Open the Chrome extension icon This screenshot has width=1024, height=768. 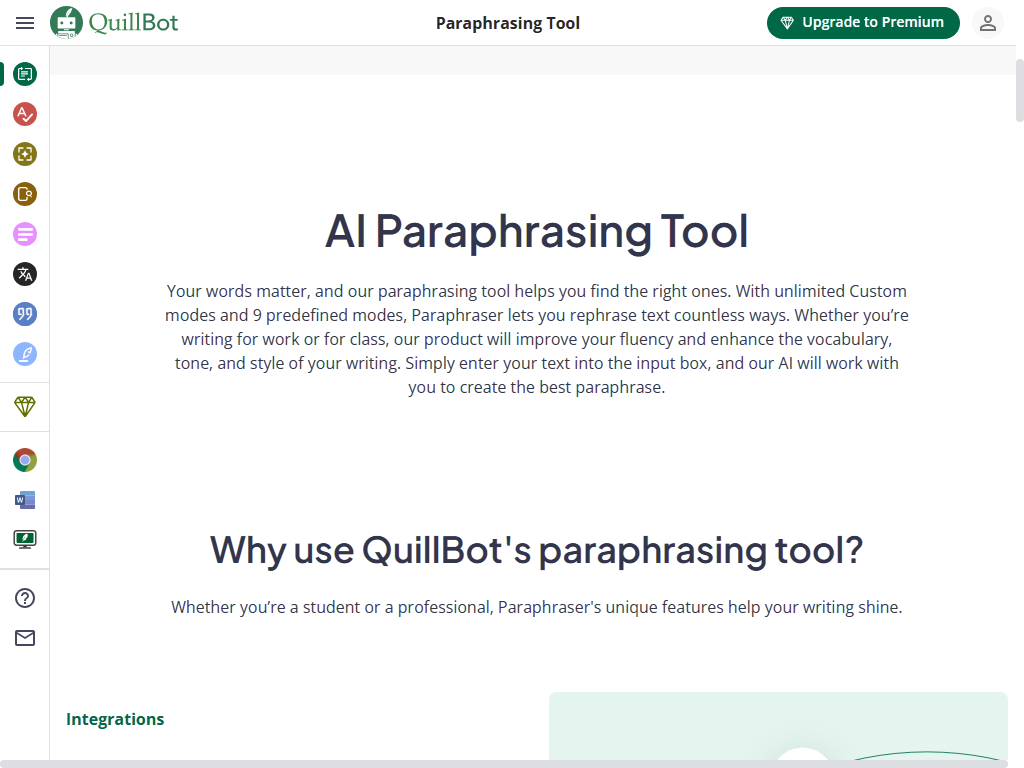click(25, 460)
